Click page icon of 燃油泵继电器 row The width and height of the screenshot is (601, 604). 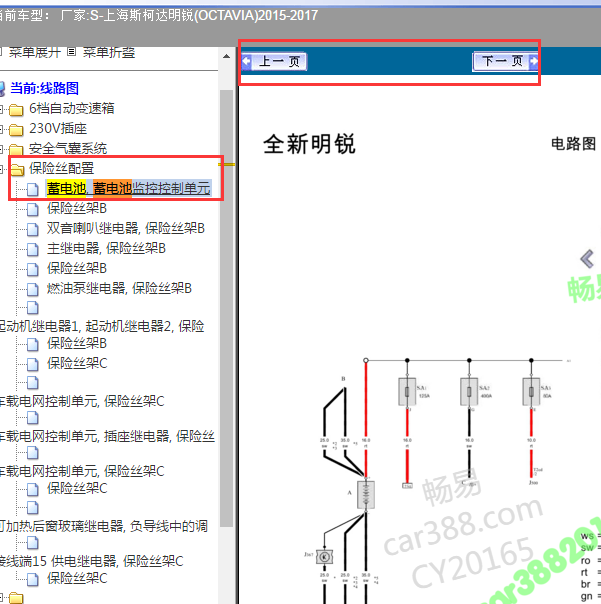coord(33,289)
